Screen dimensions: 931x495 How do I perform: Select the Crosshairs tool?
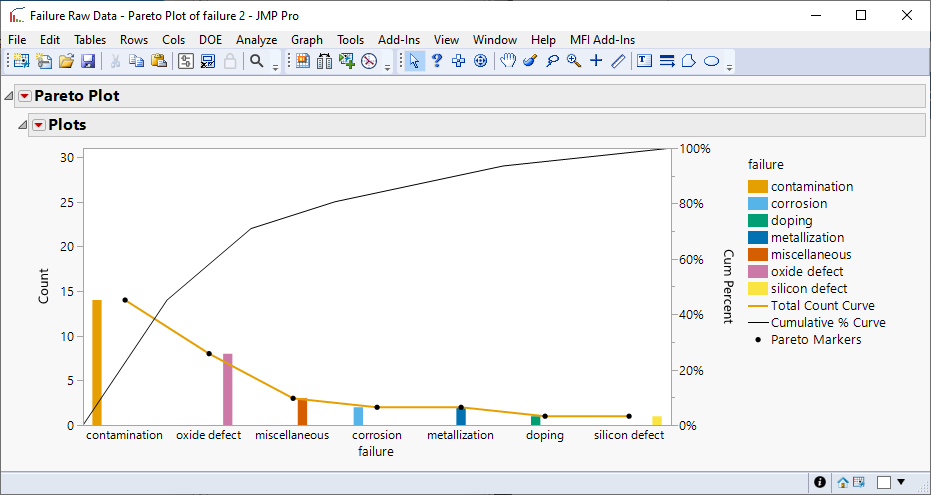tap(596, 61)
